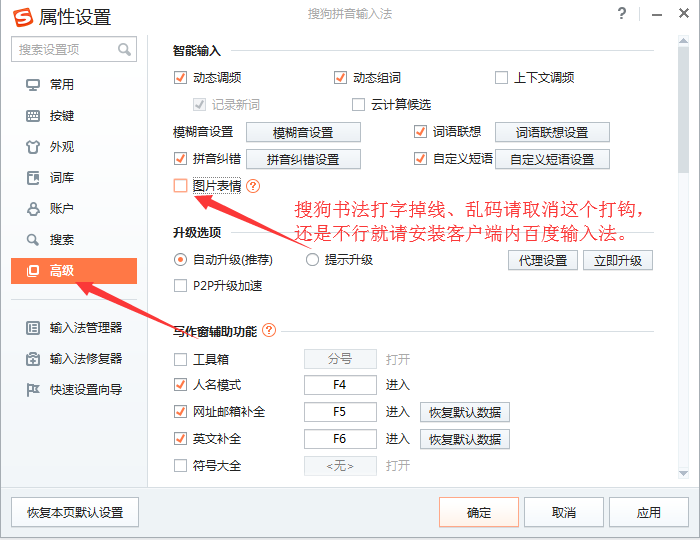Click the help icon beside 写作窗辅助功能
The width and height of the screenshot is (700, 540).
click(x=269, y=331)
